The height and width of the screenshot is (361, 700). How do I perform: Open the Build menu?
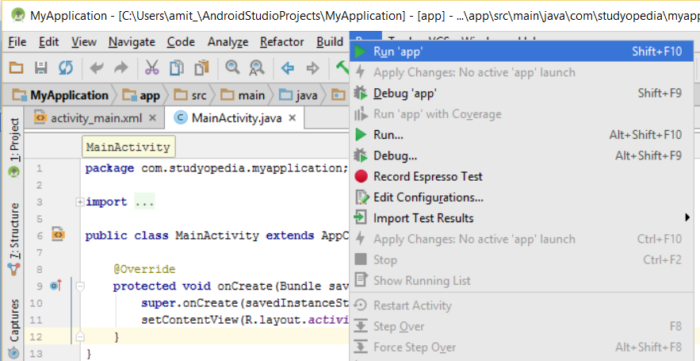click(x=330, y=42)
